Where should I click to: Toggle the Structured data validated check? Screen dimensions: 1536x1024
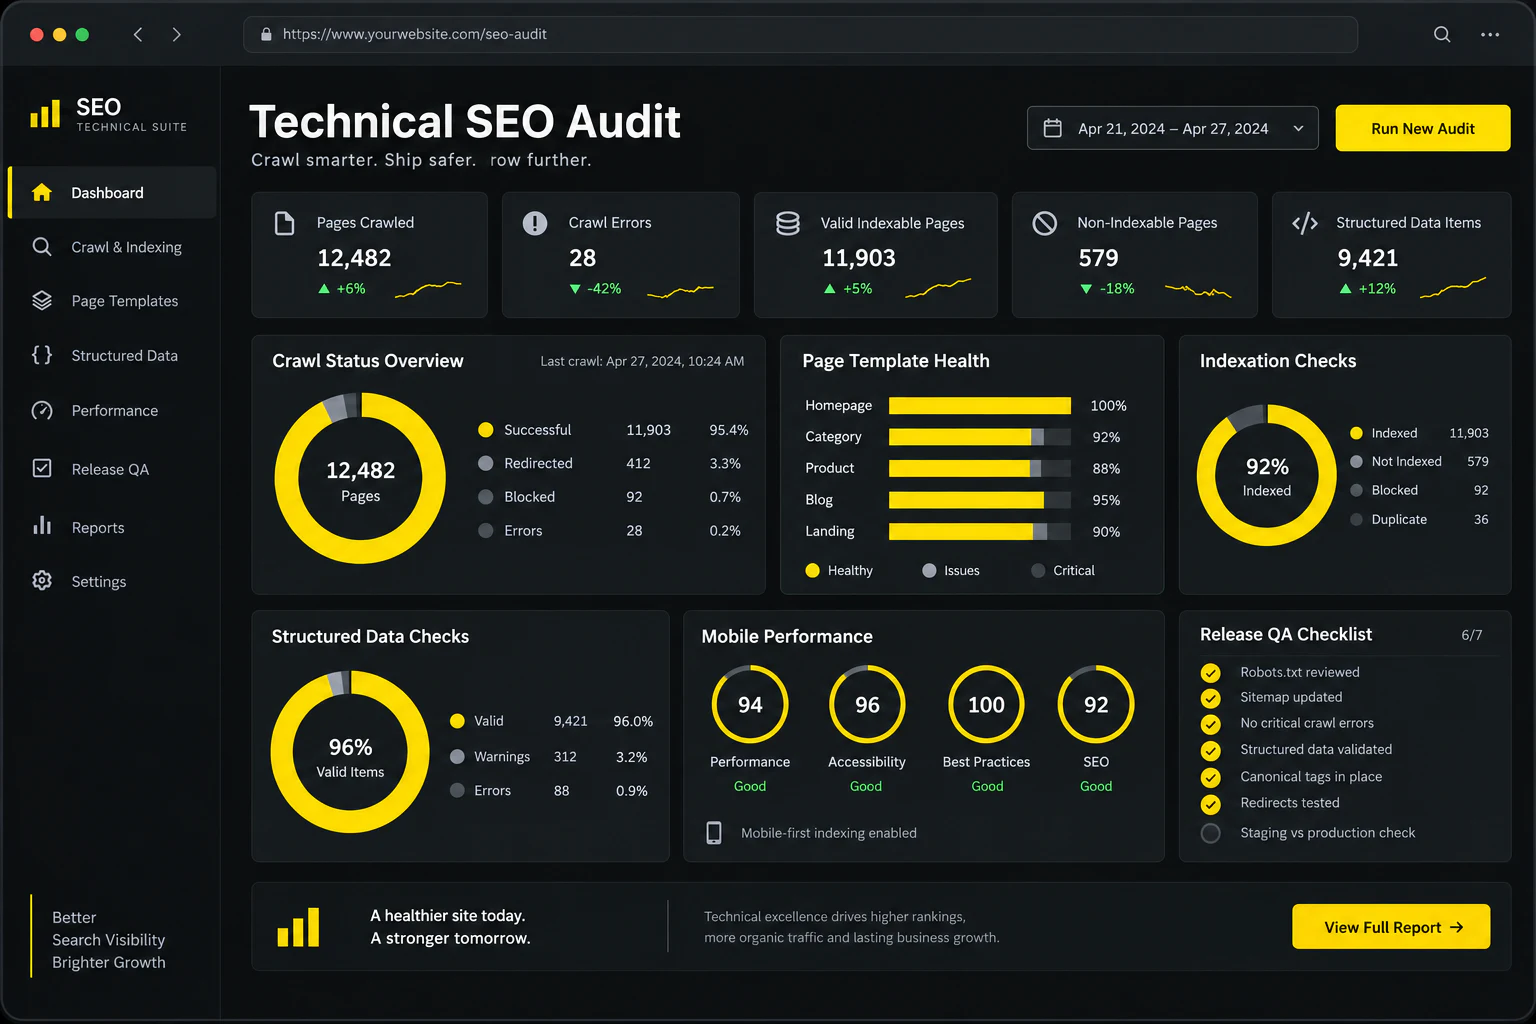(1211, 750)
